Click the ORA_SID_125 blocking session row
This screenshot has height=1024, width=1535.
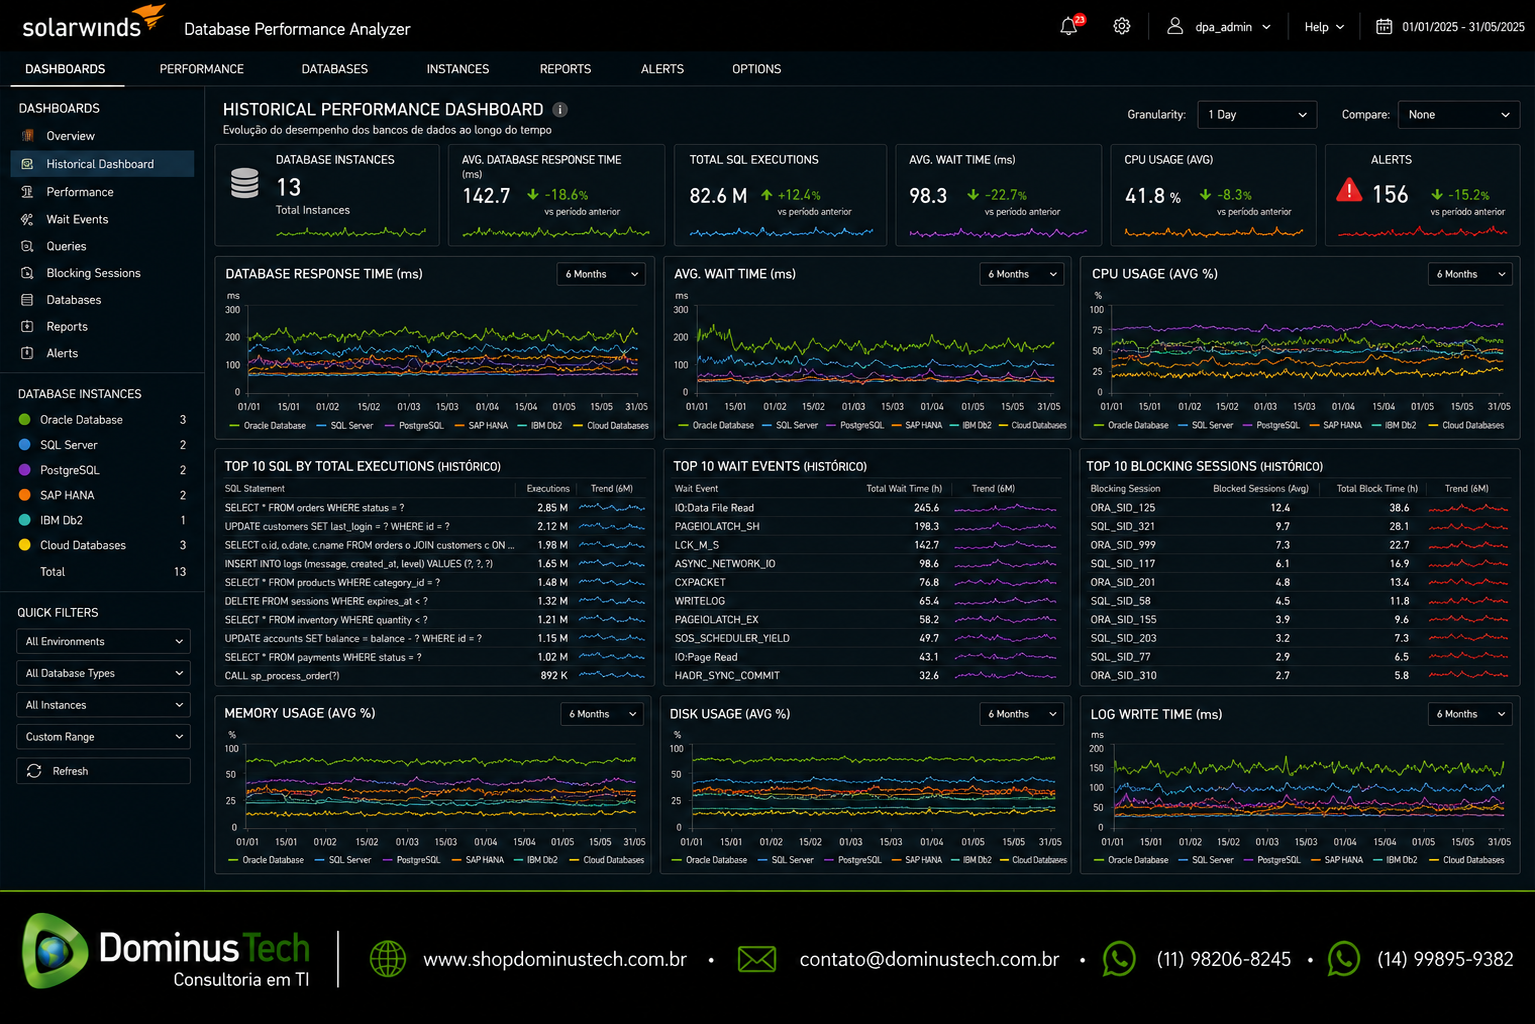coord(1300,508)
